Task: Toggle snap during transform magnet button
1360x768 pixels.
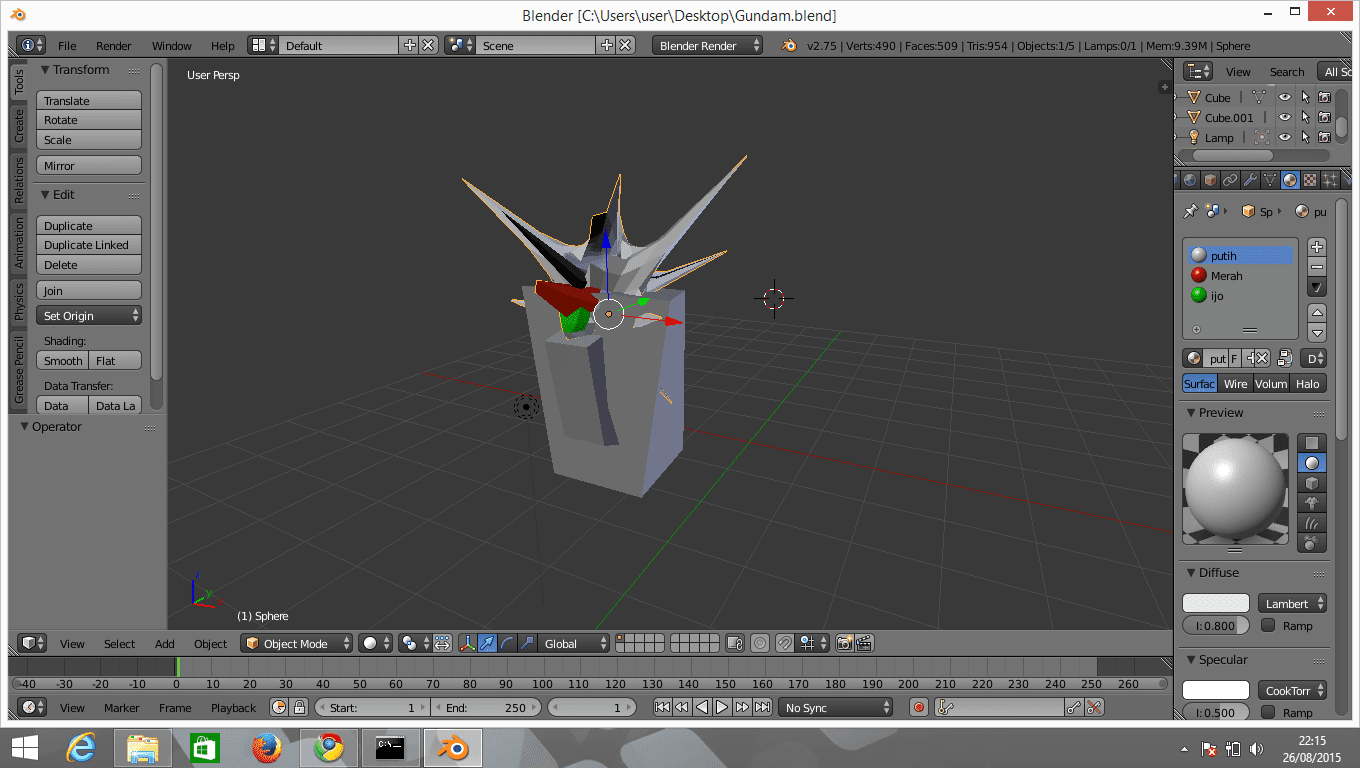Action: coord(785,644)
